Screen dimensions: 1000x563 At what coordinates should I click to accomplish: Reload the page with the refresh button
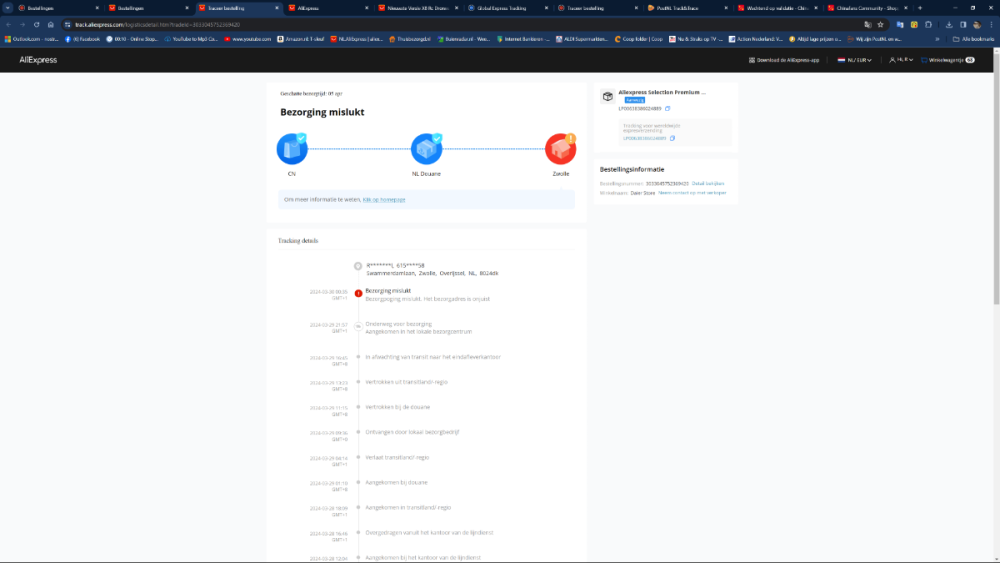click(36, 24)
